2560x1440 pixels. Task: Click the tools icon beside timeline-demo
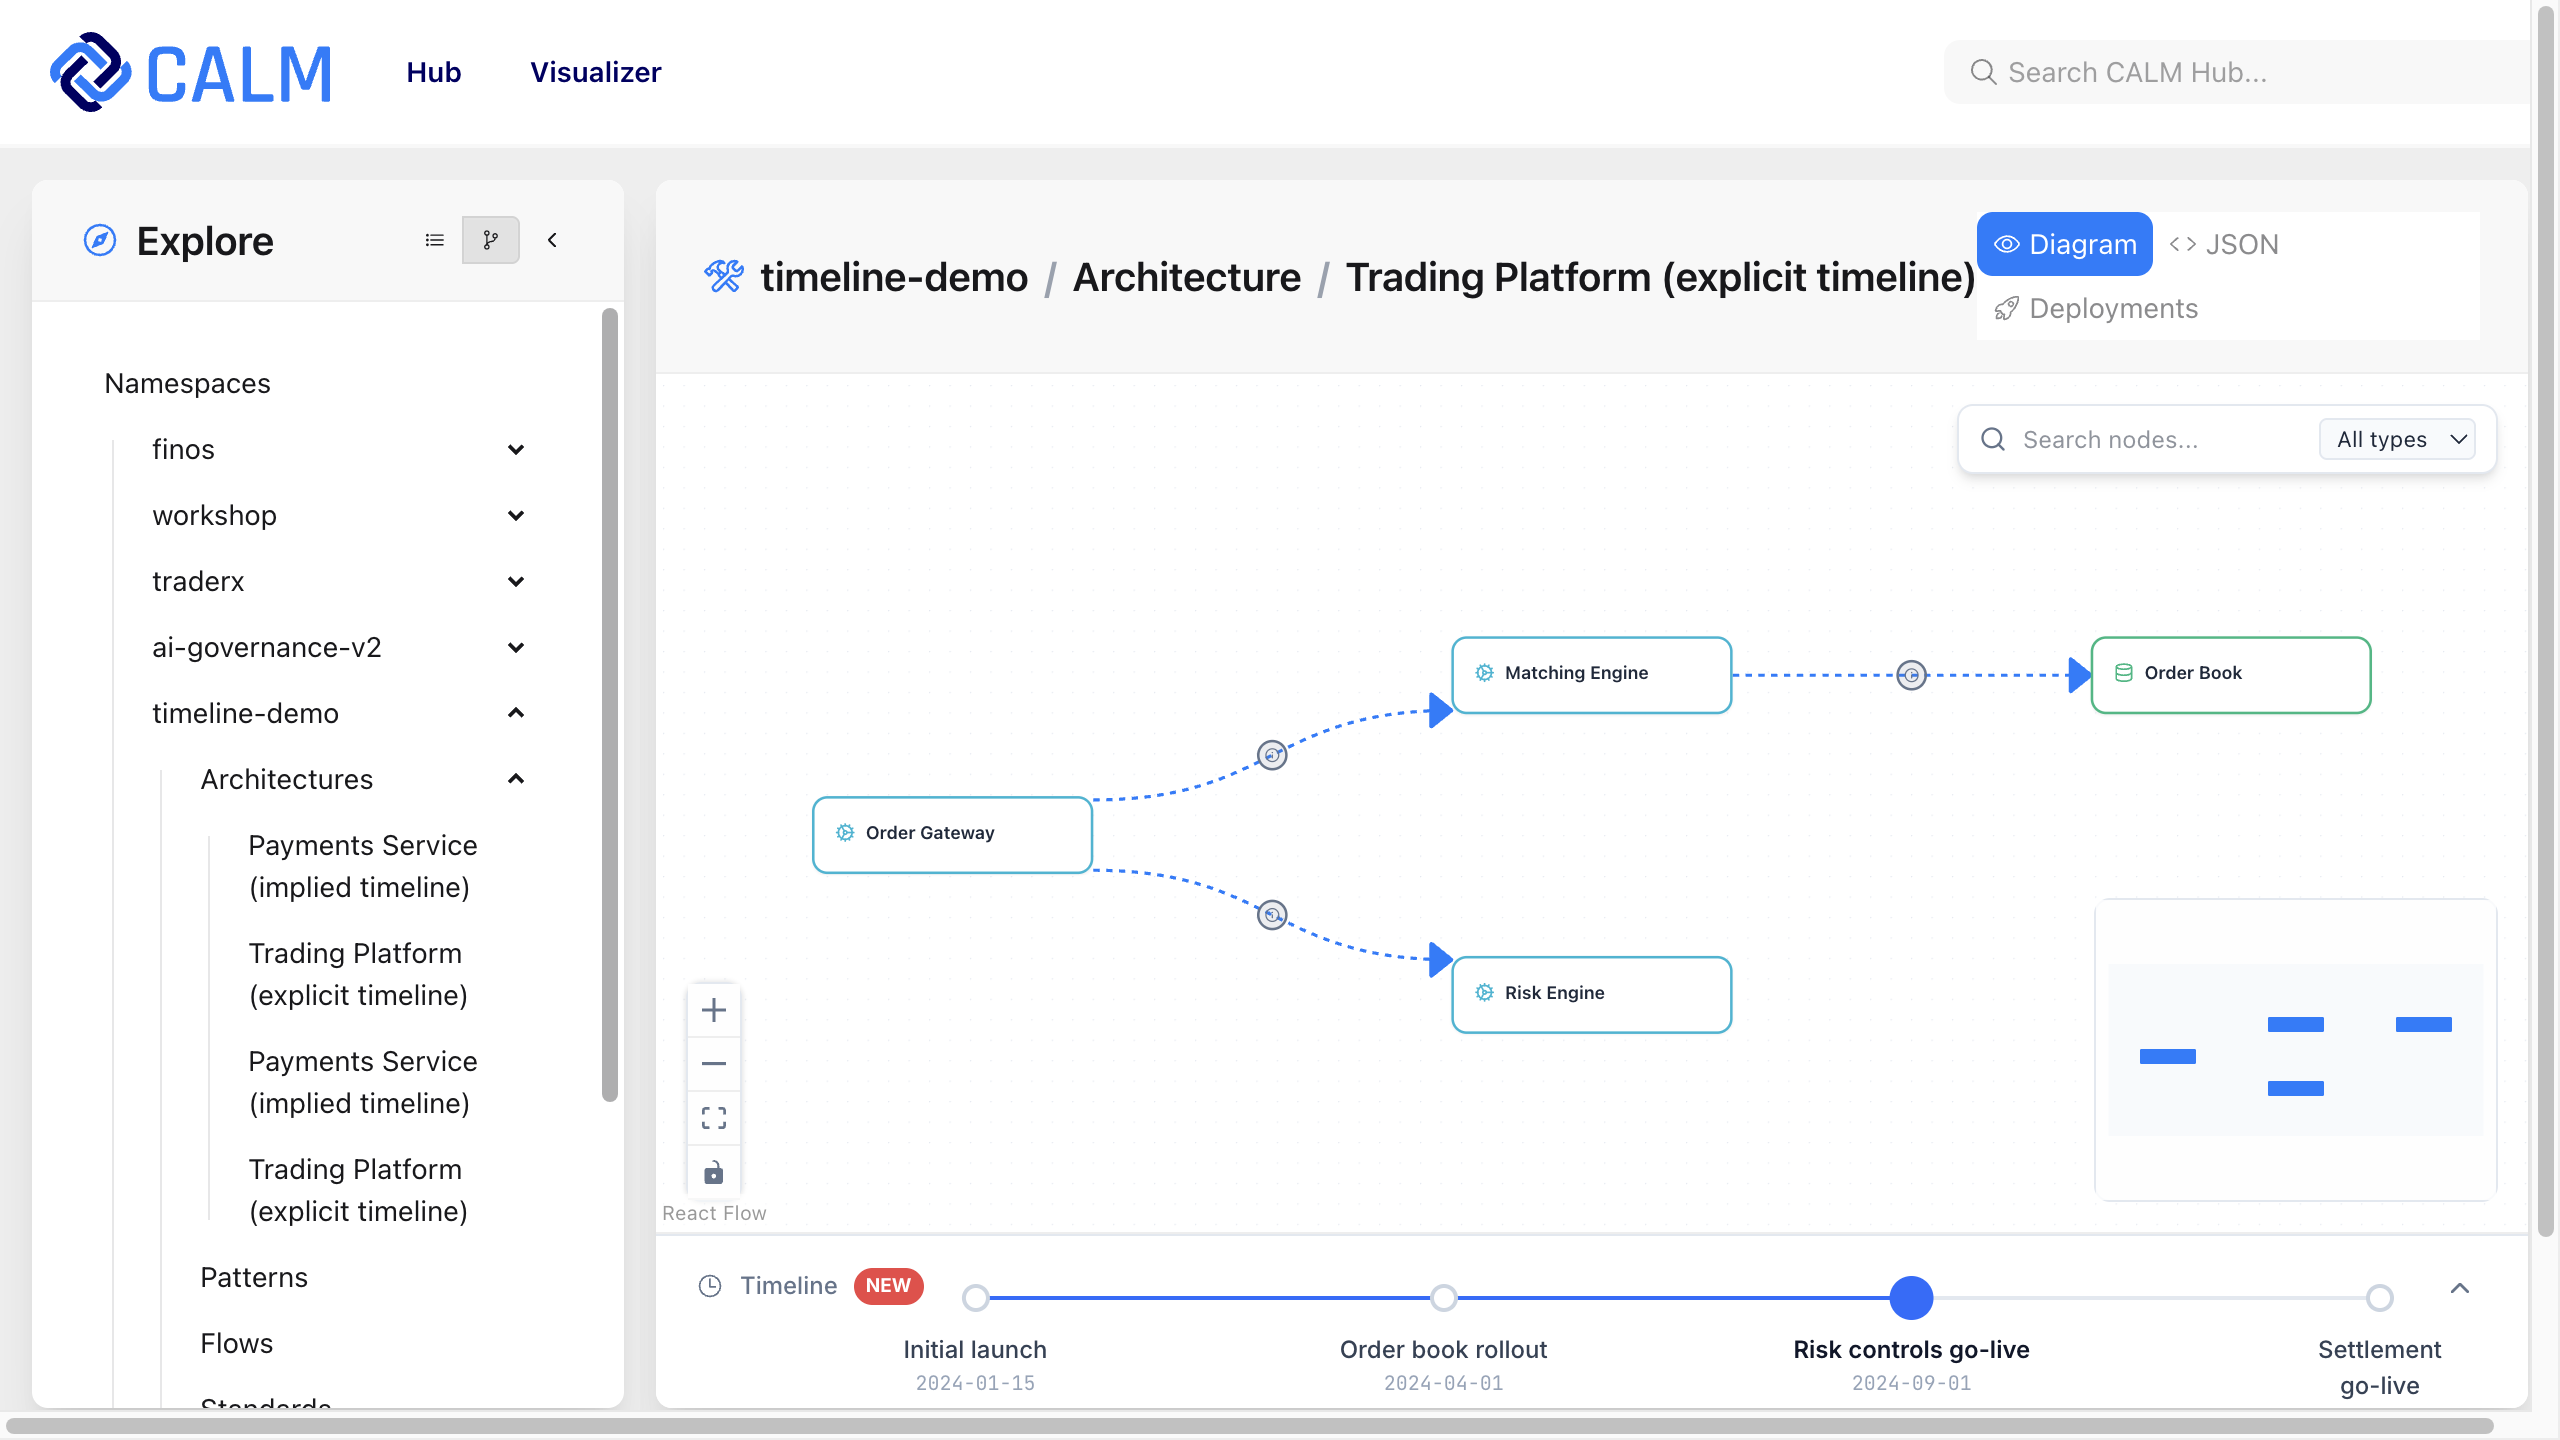click(x=724, y=276)
